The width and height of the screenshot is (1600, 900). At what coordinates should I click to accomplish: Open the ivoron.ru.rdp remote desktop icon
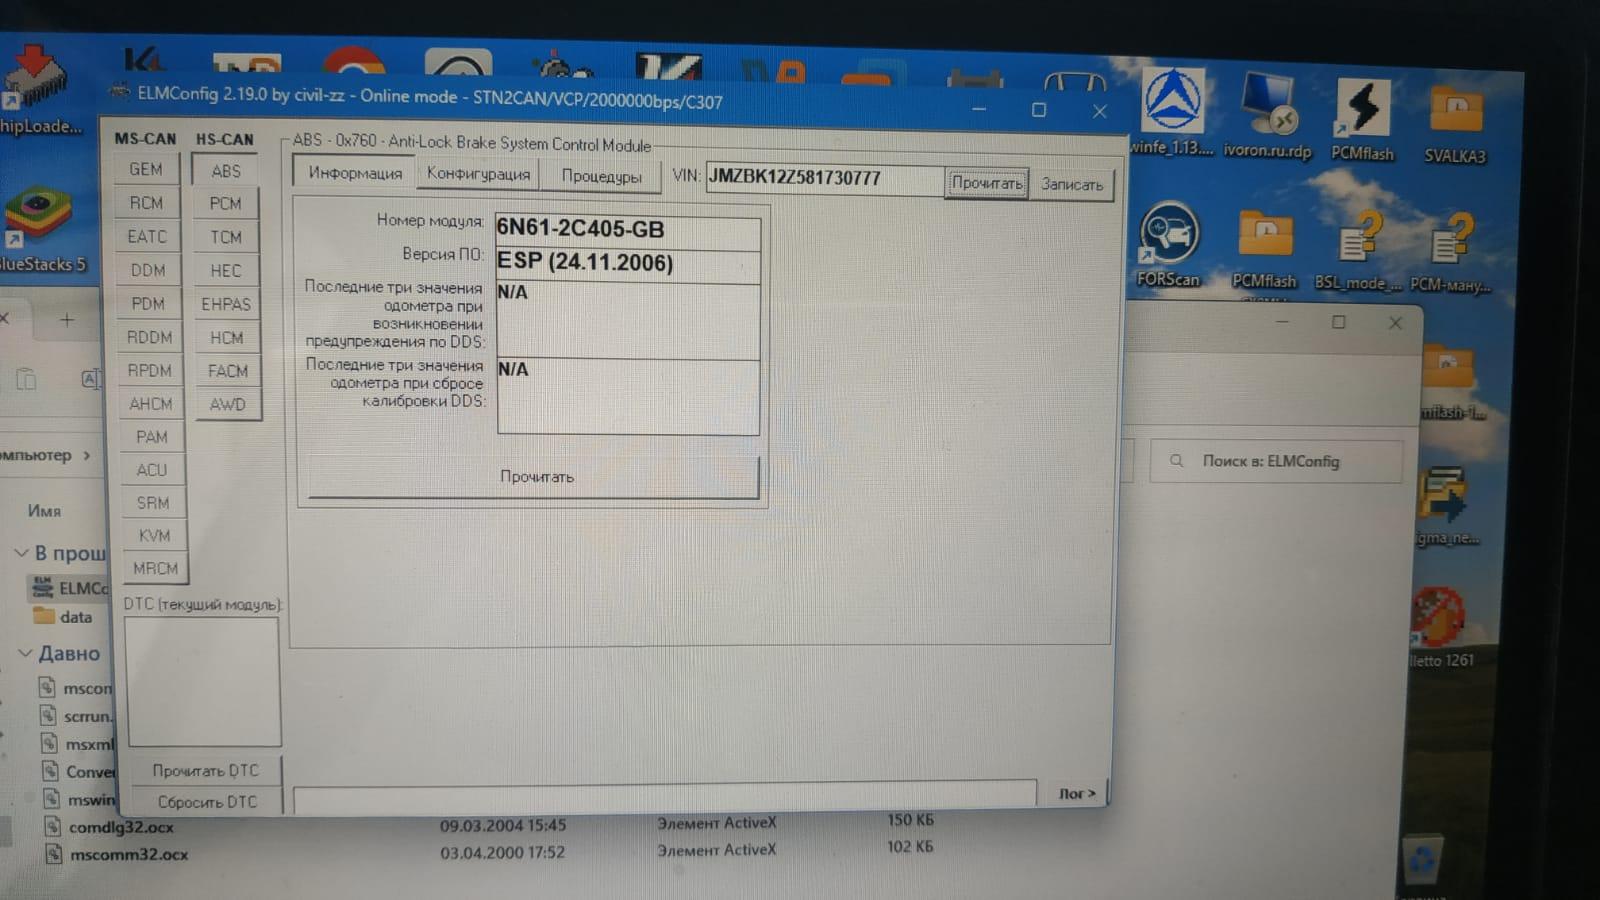(1267, 109)
